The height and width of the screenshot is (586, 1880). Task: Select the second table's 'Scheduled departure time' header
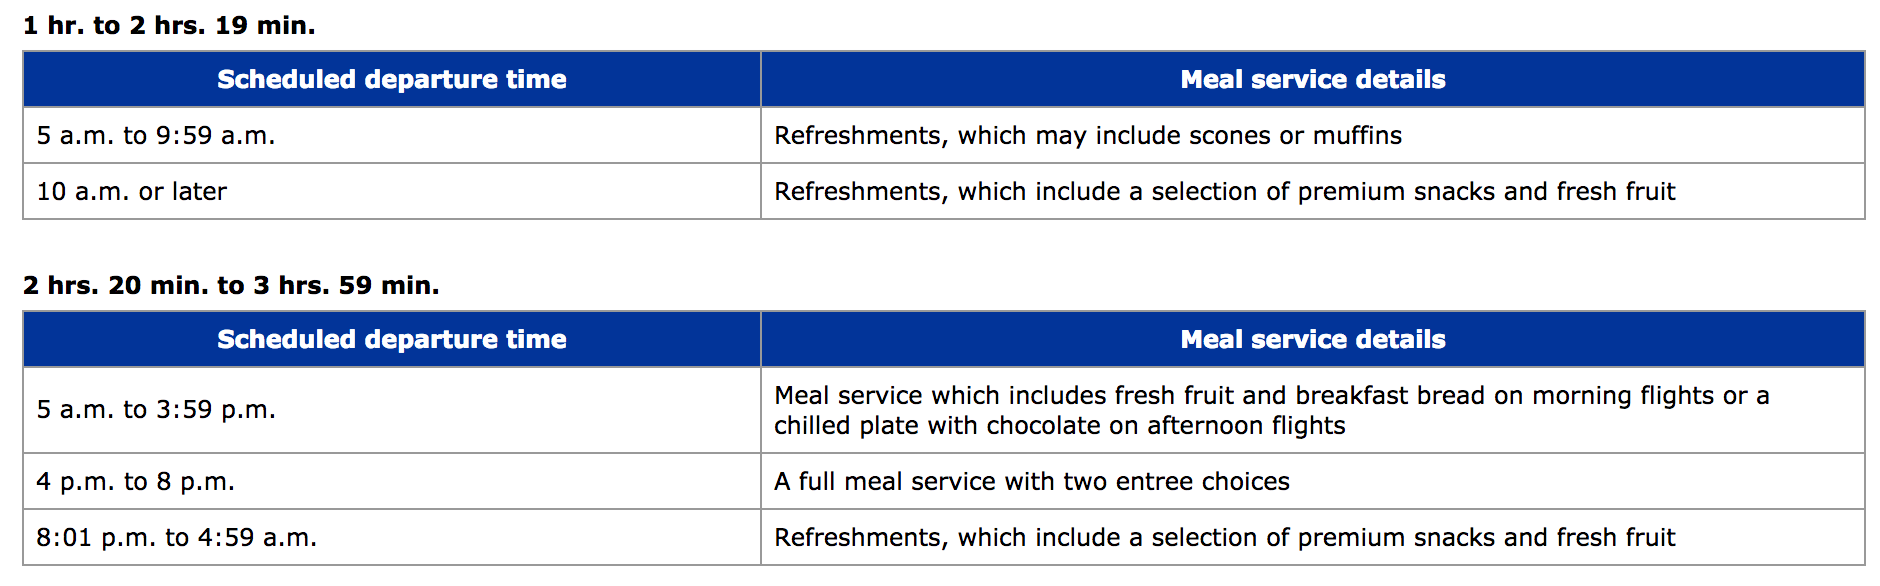tap(392, 339)
